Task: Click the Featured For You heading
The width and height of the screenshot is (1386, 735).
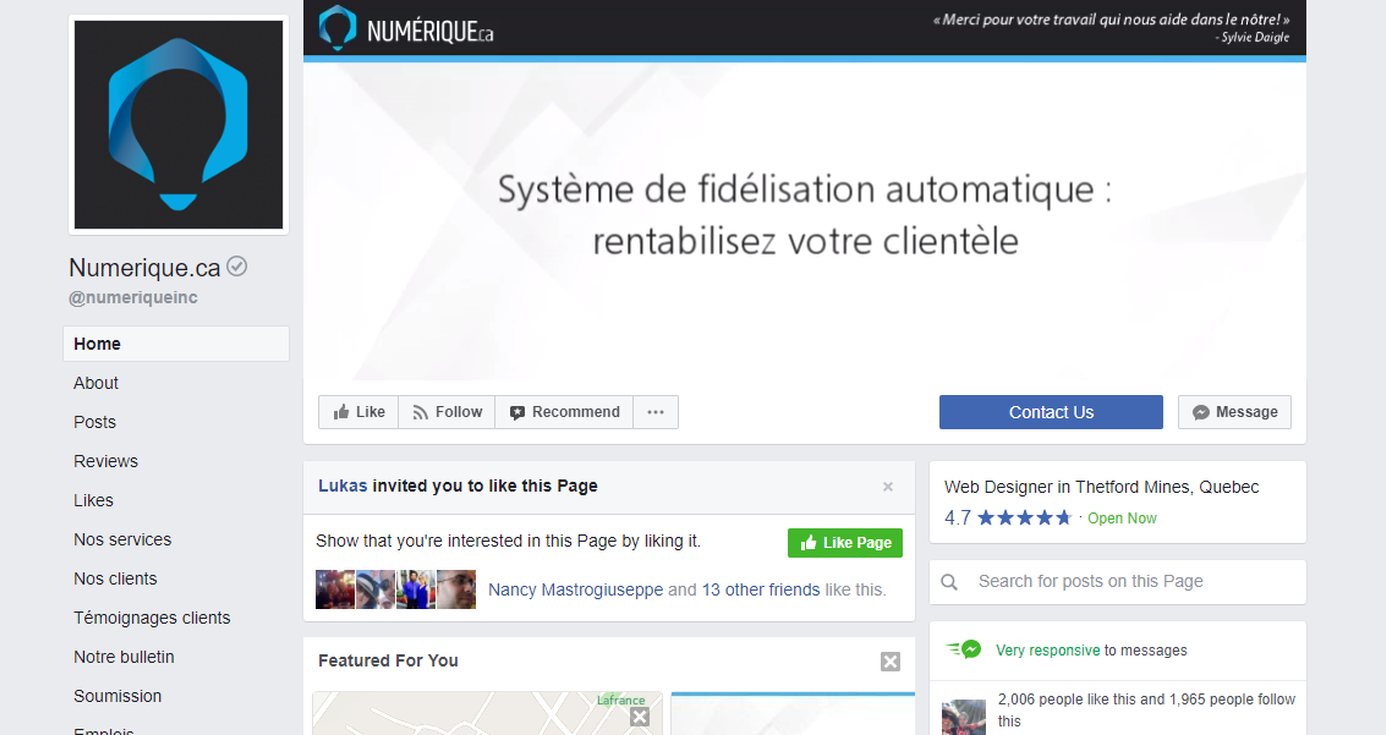Action: (x=388, y=660)
